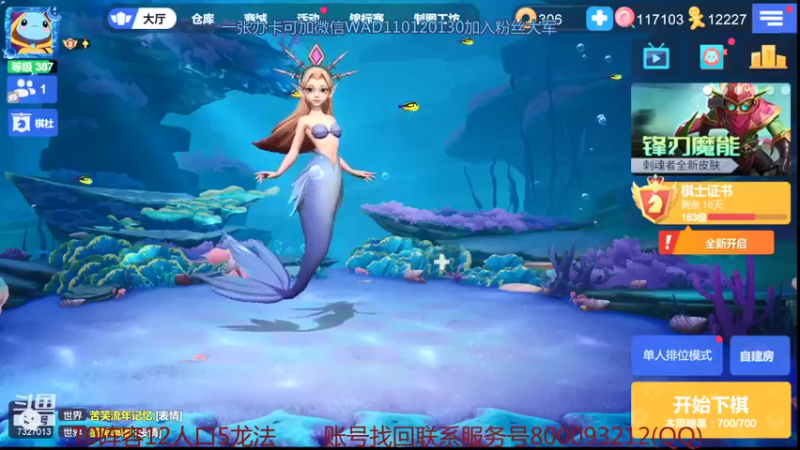Open the TV live broadcast icon

pos(656,57)
